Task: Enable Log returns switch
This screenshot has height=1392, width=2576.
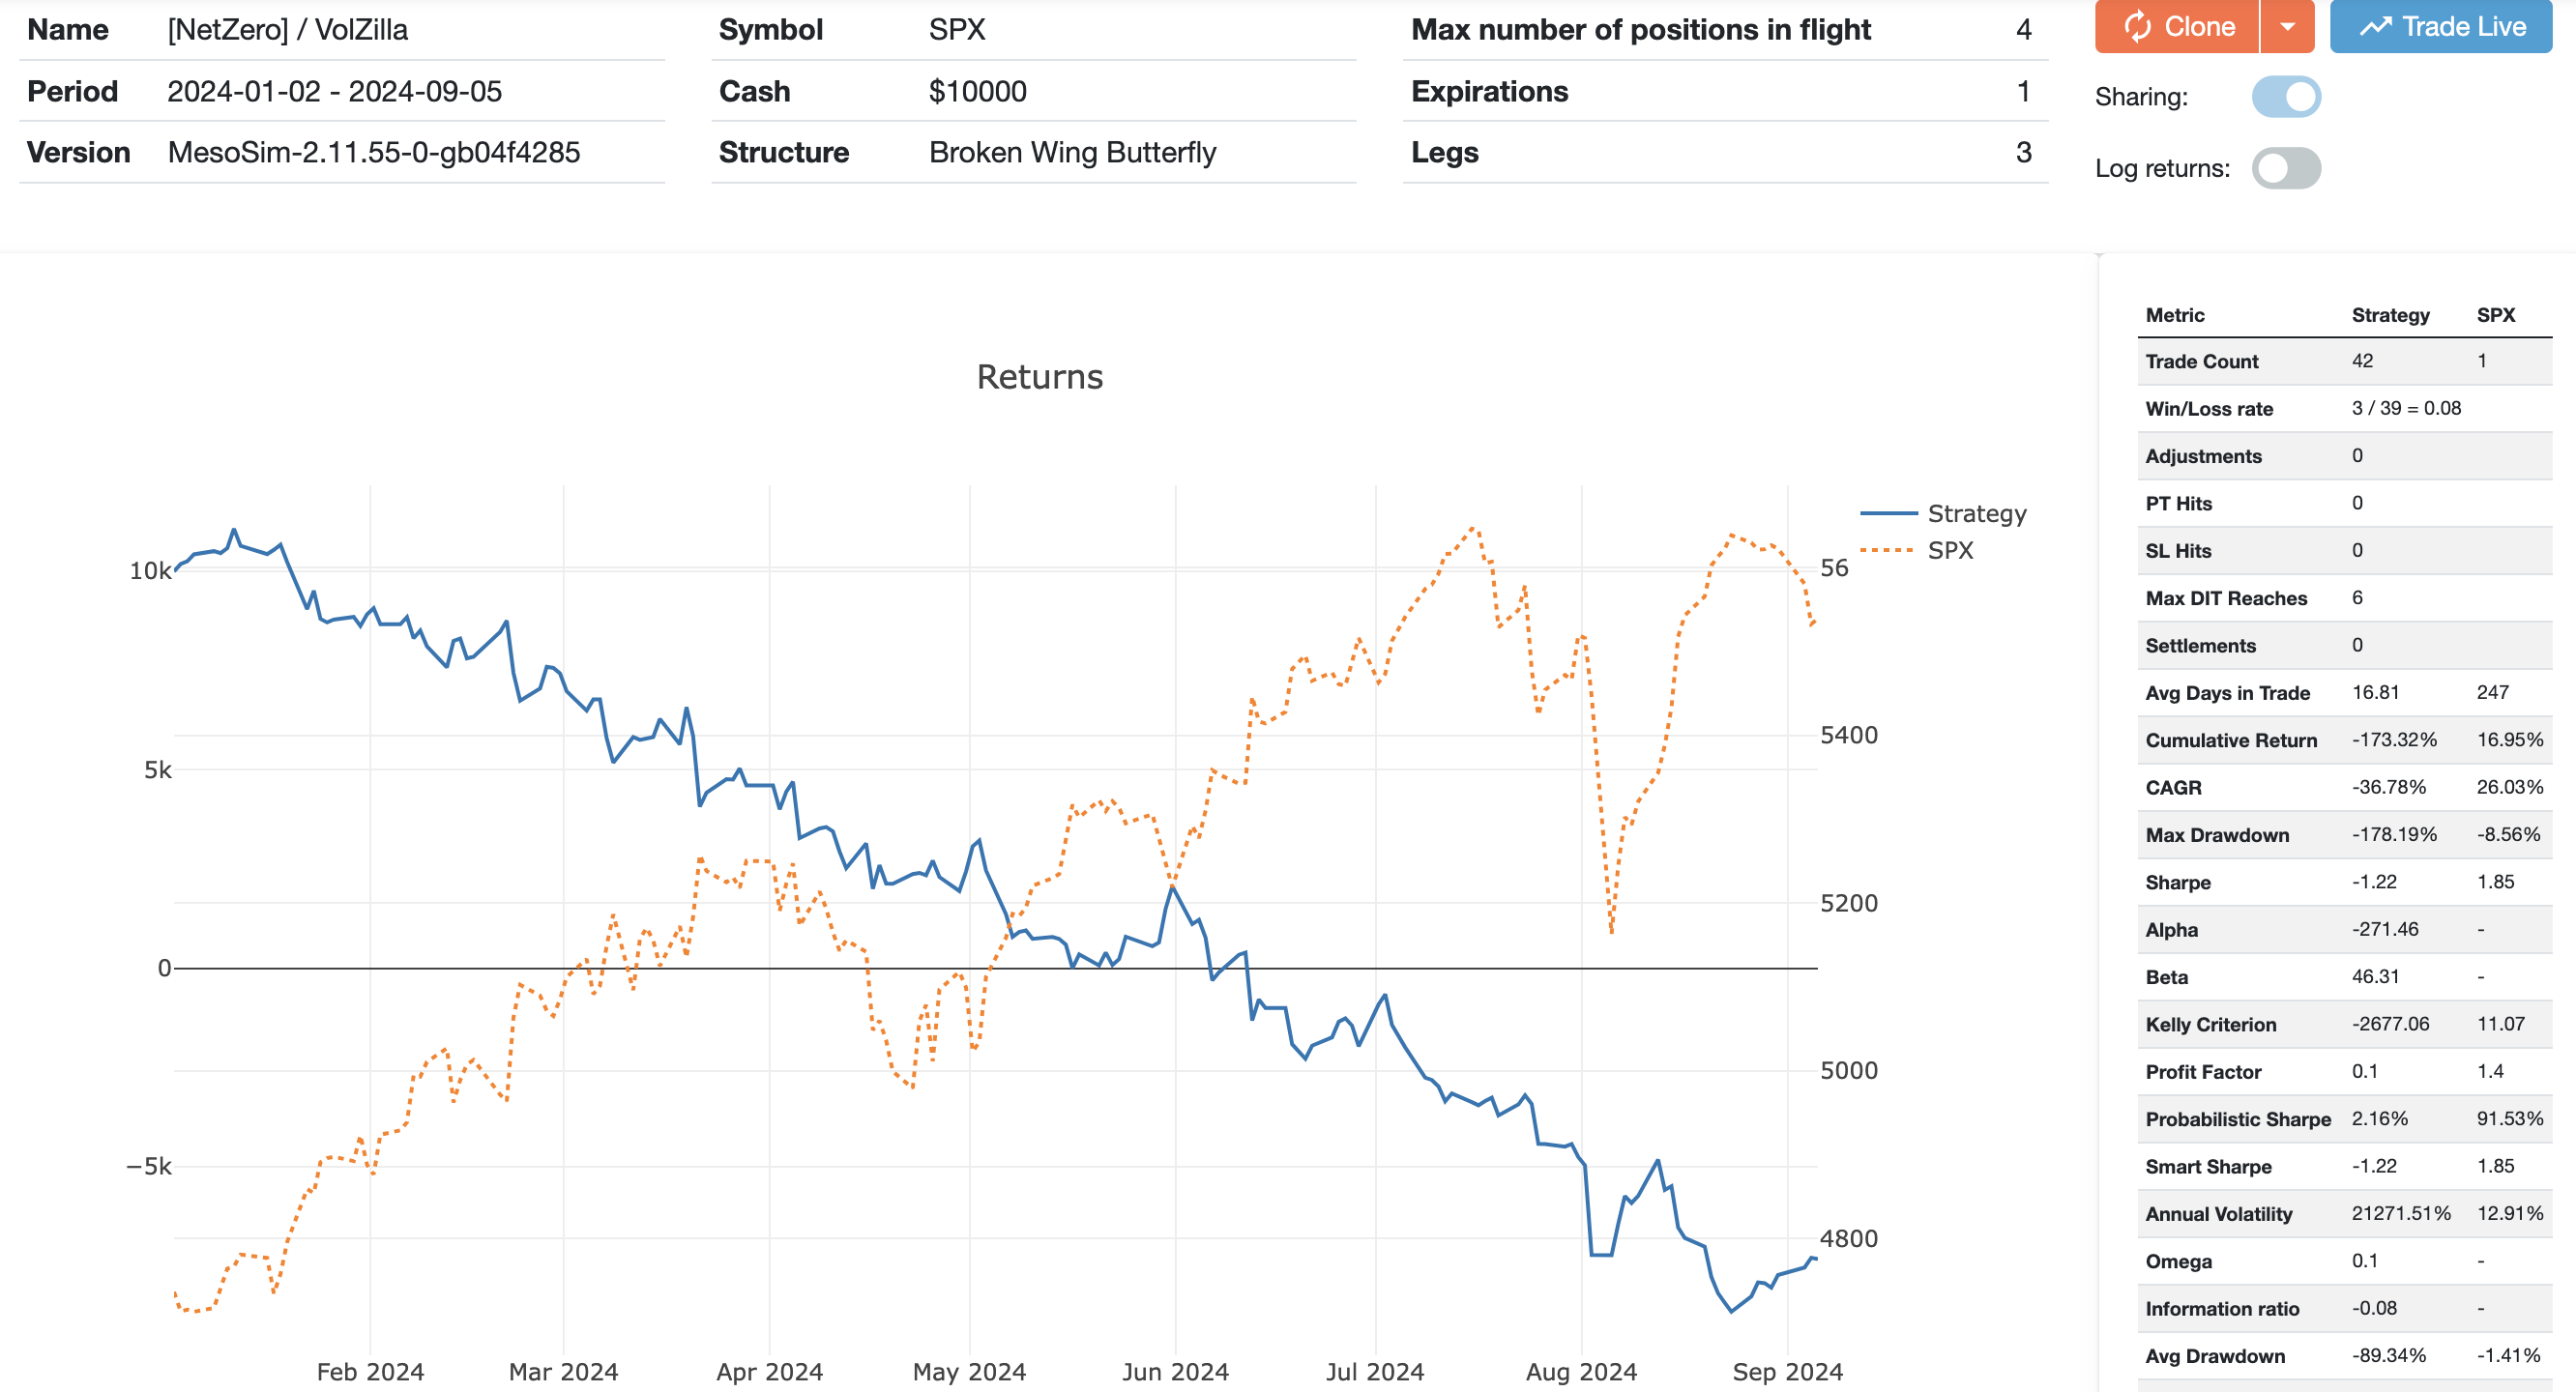Action: click(2288, 168)
